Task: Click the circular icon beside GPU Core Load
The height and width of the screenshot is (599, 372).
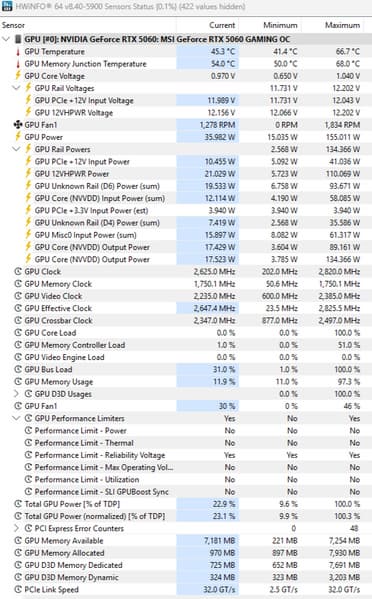Action: [18, 333]
